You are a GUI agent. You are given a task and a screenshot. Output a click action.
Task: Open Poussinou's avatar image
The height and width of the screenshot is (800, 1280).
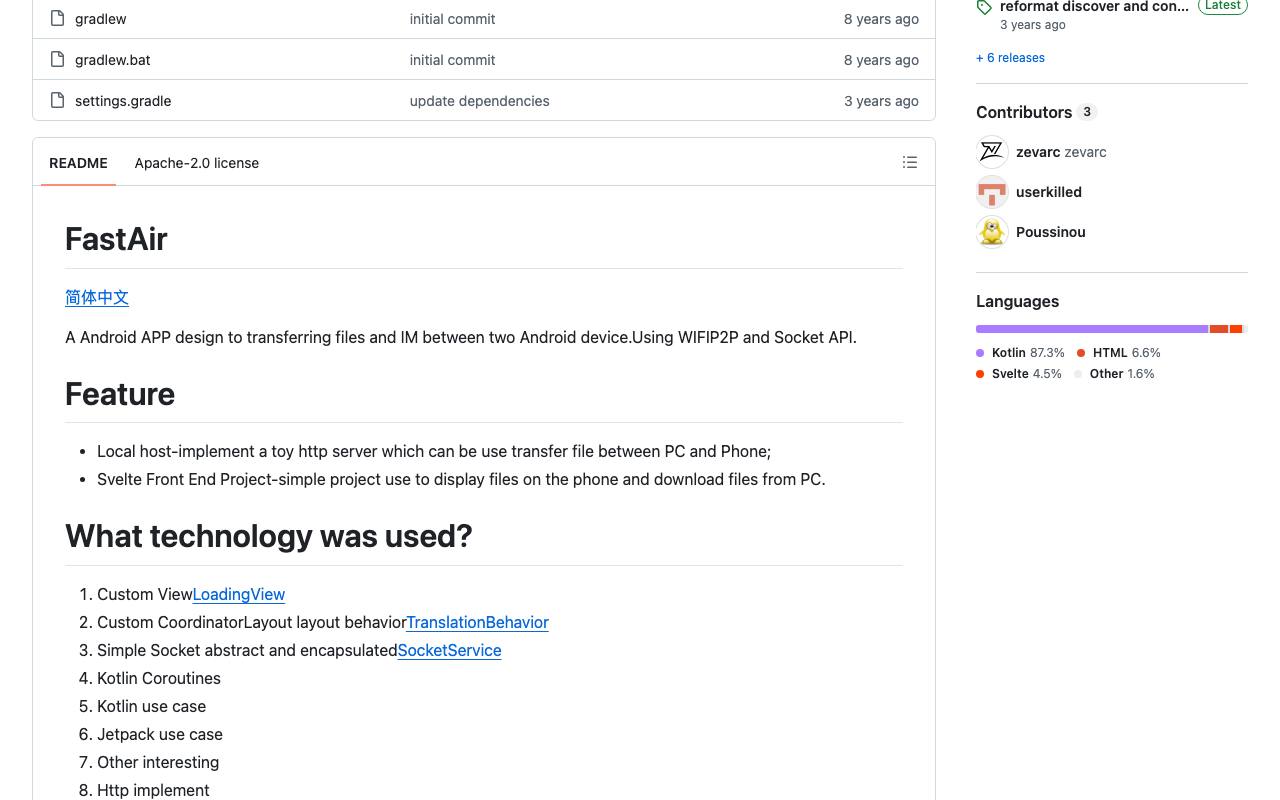click(992, 232)
